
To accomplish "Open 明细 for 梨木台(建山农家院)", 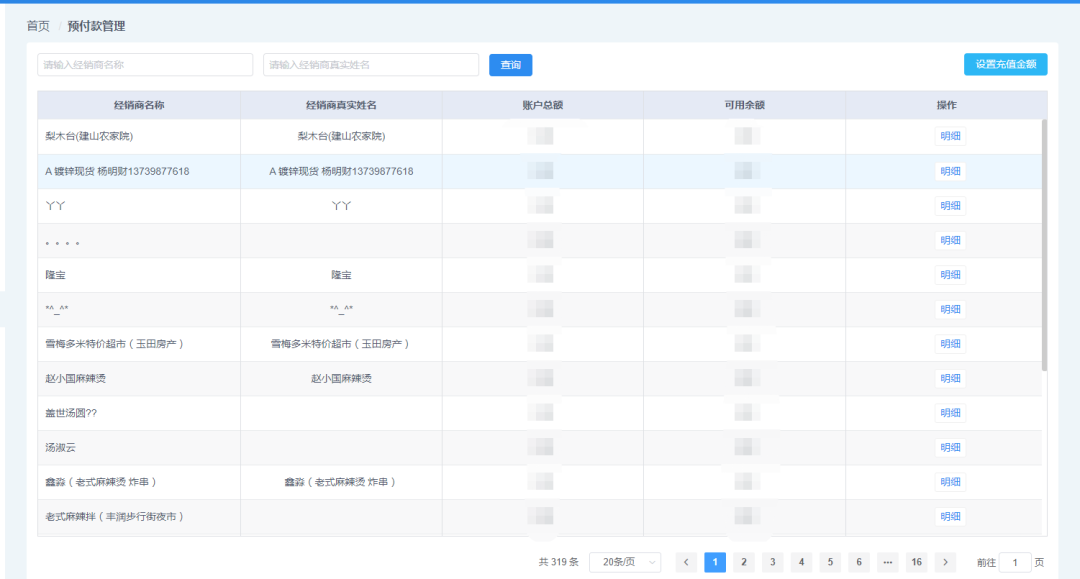I will 950,137.
